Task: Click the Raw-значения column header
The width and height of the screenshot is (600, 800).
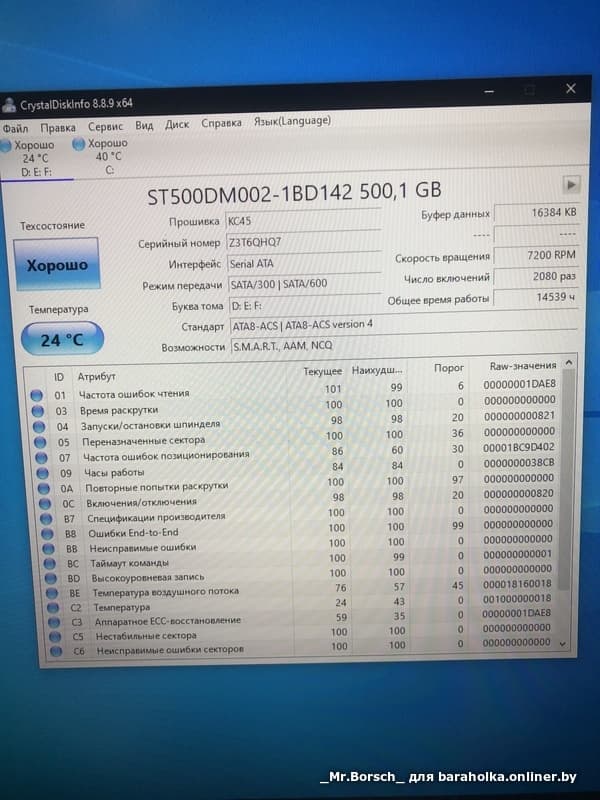Action: point(522,366)
